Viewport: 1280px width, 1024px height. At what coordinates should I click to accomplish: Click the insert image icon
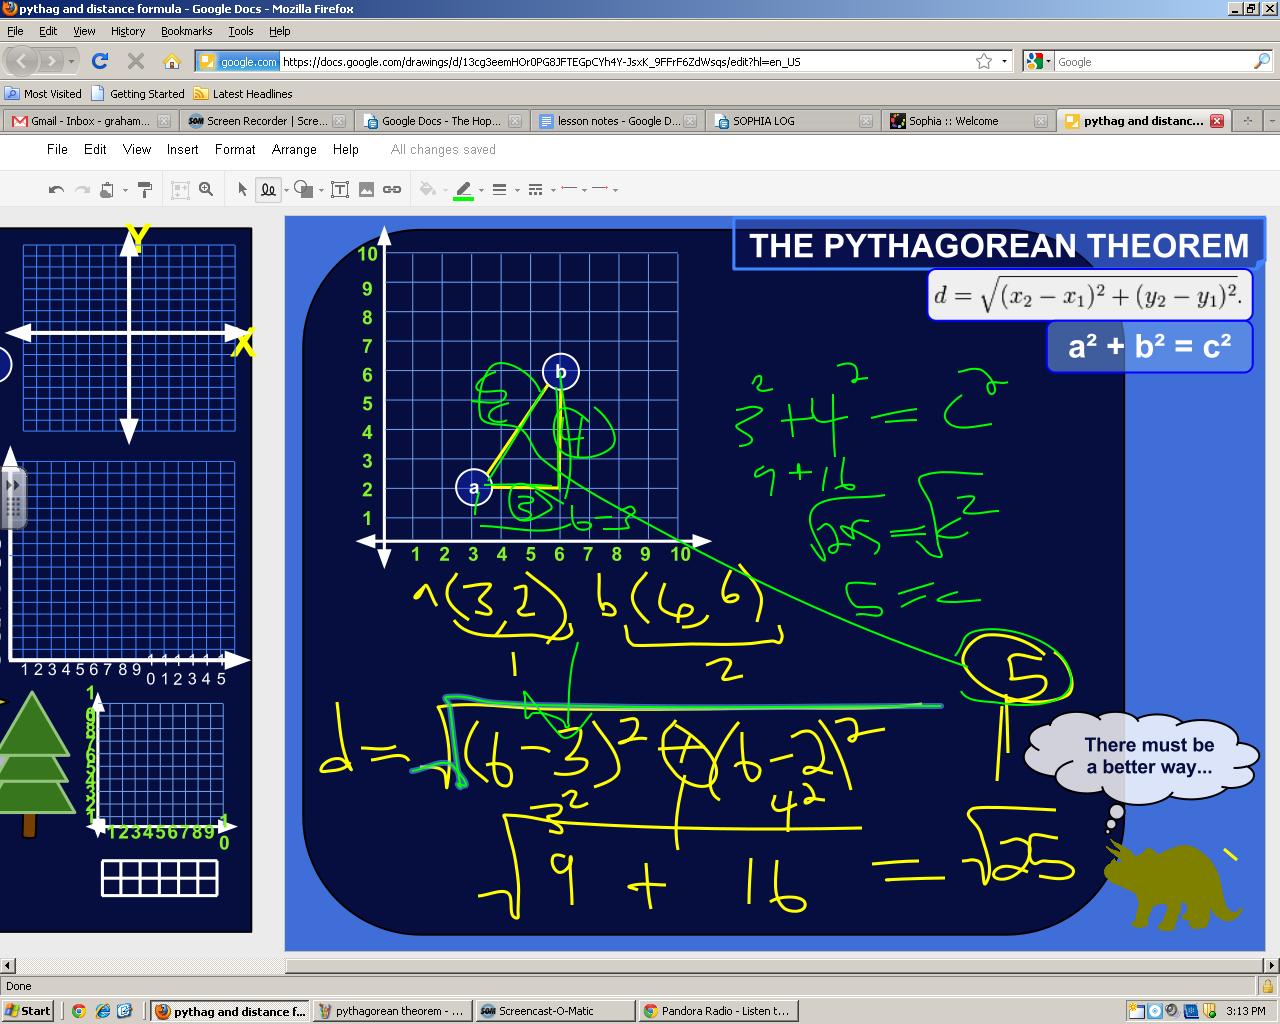[366, 189]
